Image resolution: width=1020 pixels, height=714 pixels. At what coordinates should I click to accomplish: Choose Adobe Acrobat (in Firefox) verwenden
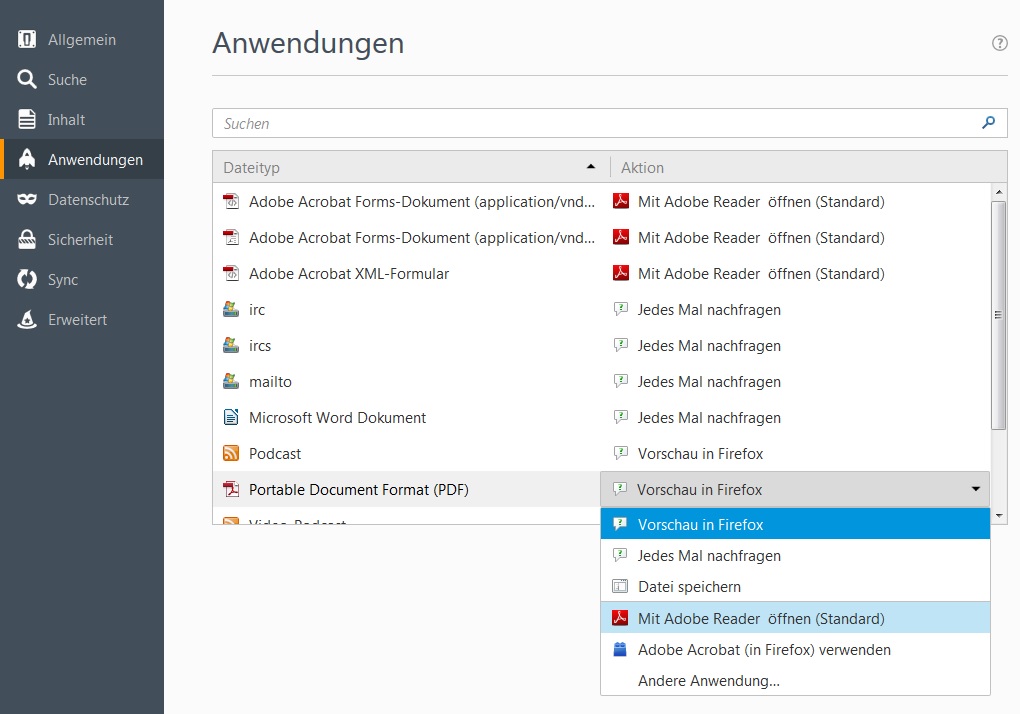[x=795, y=649]
